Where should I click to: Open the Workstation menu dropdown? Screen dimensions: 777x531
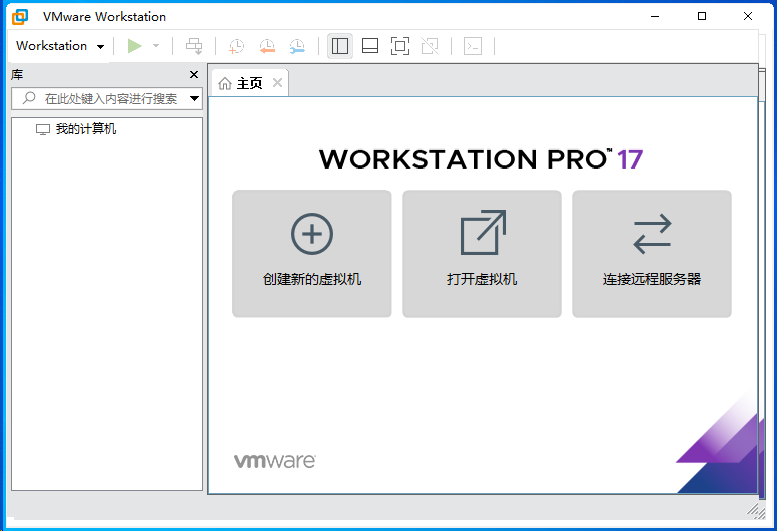pos(60,46)
